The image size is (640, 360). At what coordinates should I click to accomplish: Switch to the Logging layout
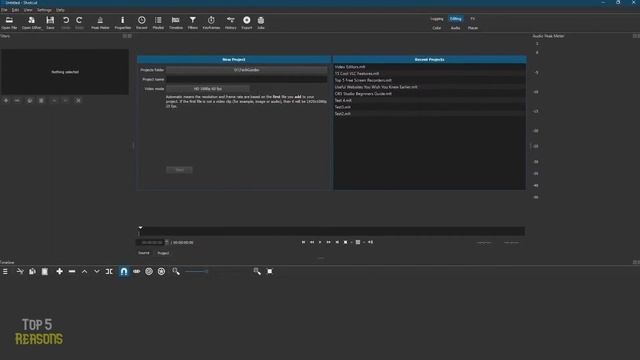[x=437, y=19]
